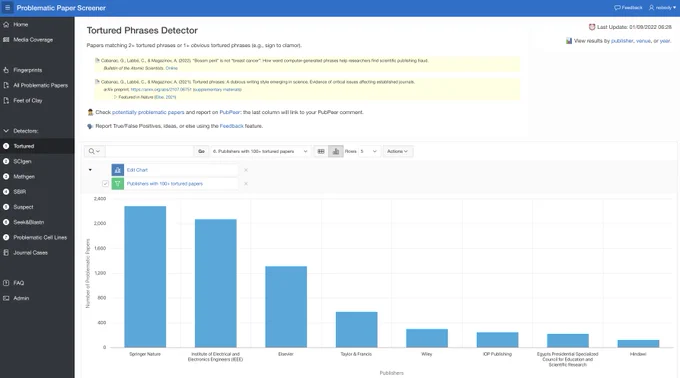
Task: Click the Mathgen detector circle icon
Action: (x=6, y=176)
